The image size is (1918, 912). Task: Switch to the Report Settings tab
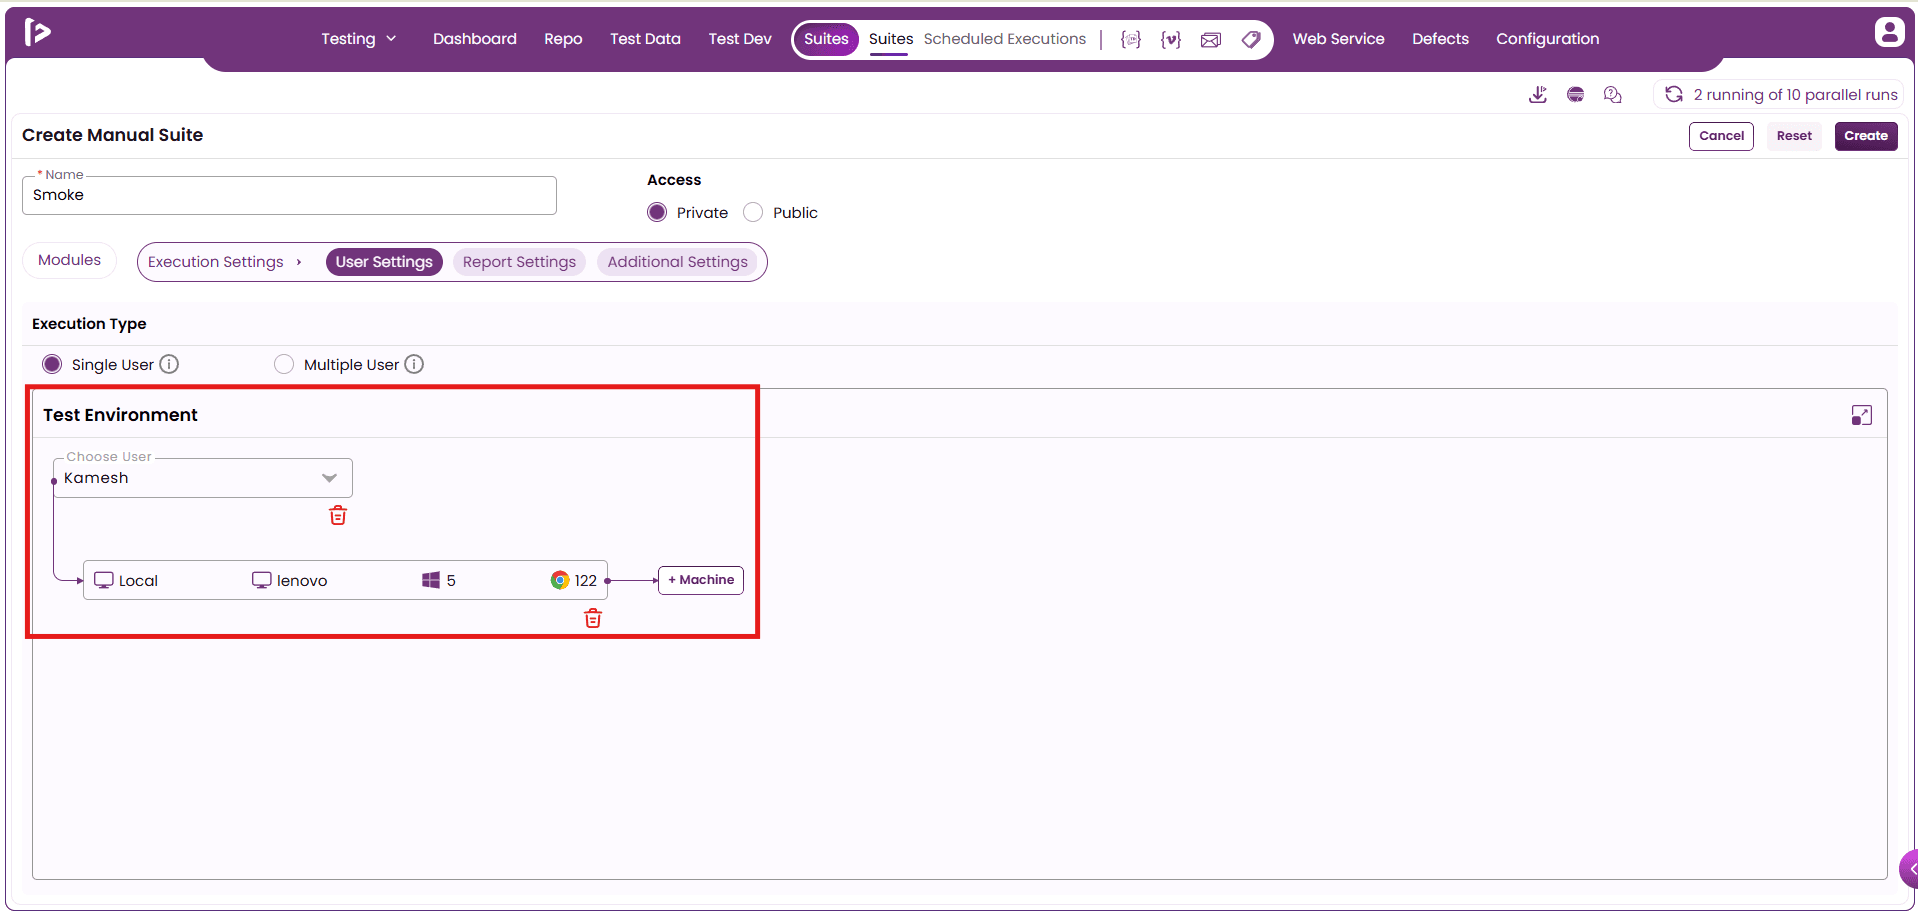(x=519, y=262)
